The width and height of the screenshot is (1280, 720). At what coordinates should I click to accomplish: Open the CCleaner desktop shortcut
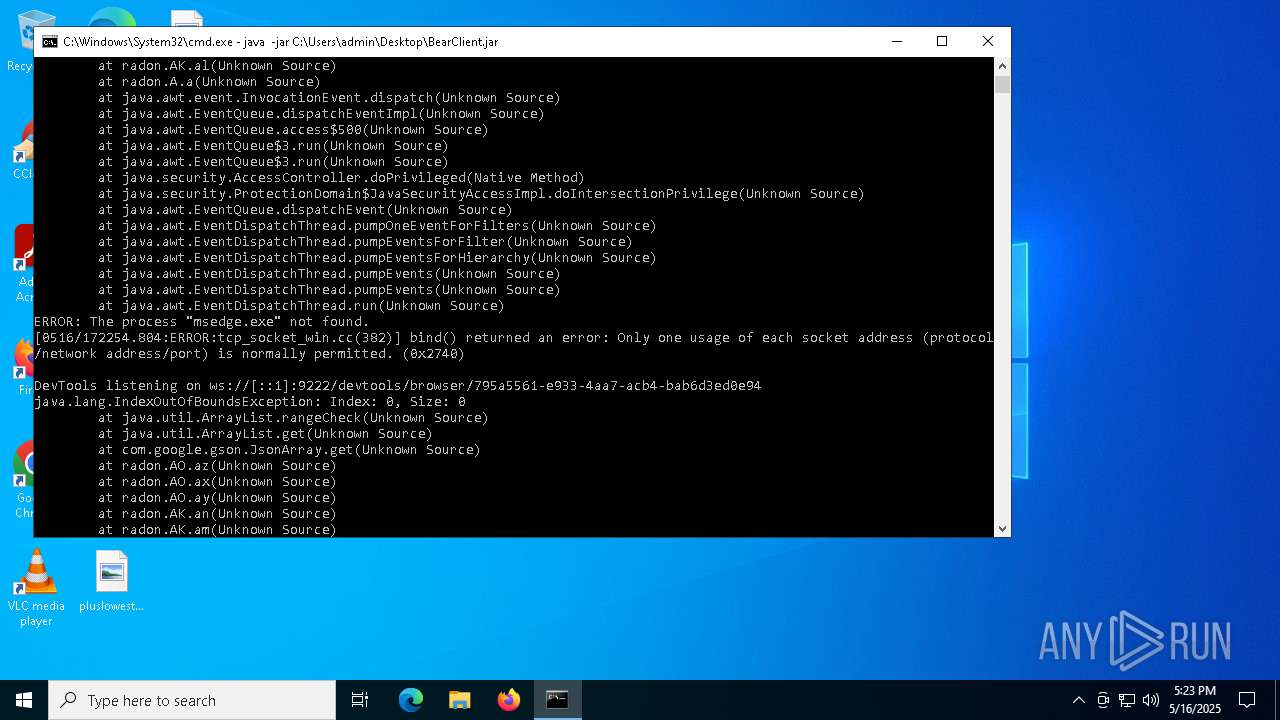pyautogui.click(x=22, y=150)
